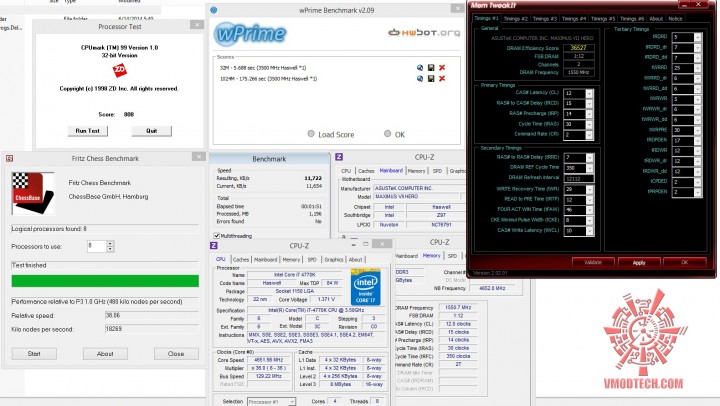Click the Processors to use input field
720x406 pixels.
click(x=97, y=247)
